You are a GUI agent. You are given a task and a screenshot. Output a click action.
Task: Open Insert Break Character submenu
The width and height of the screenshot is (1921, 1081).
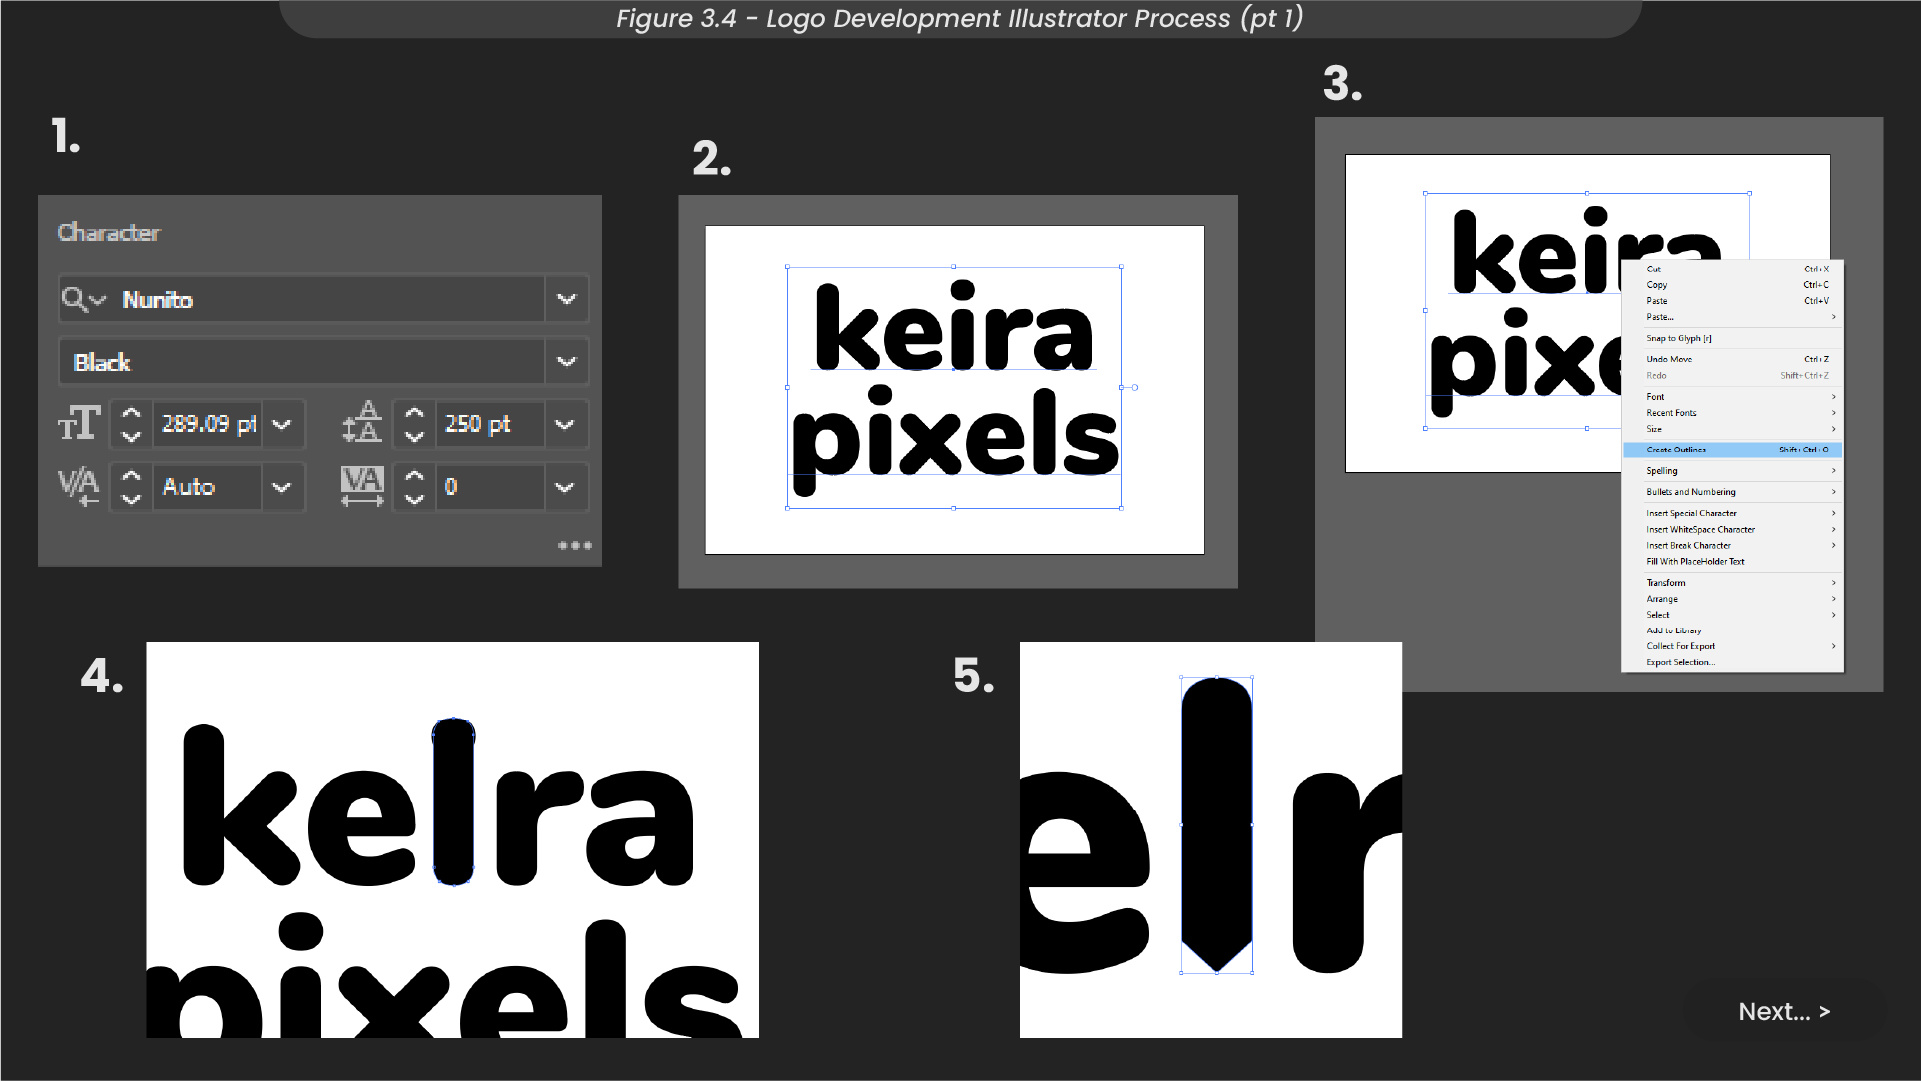tap(1733, 546)
